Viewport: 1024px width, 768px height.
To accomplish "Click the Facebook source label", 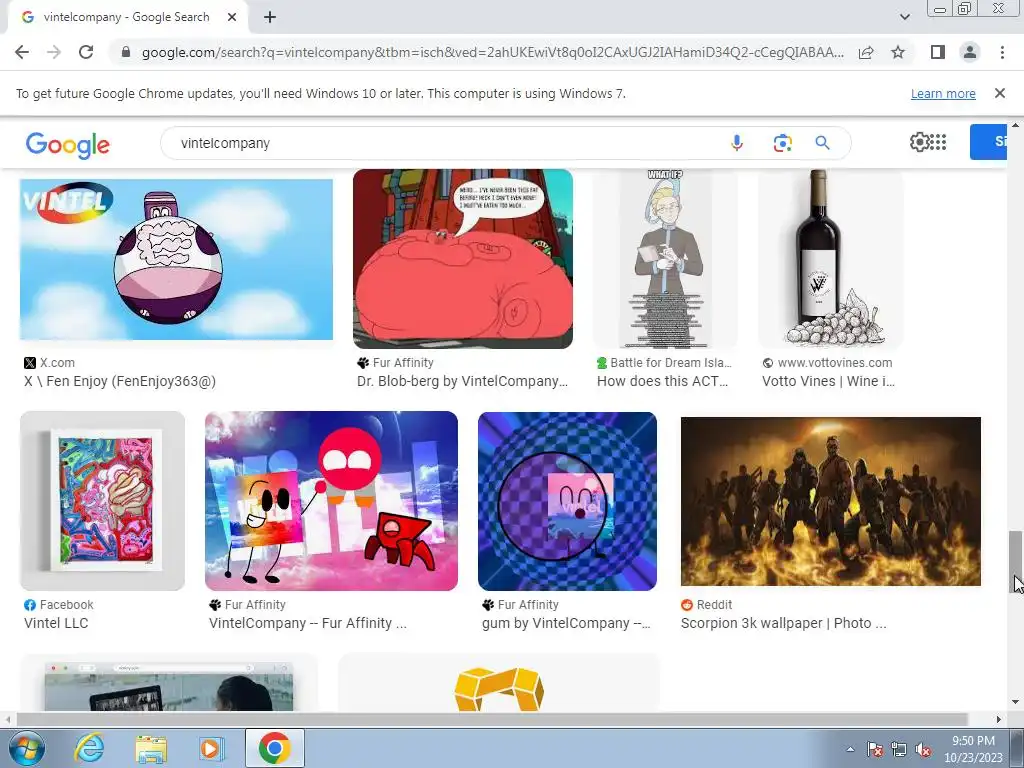I will tap(67, 605).
